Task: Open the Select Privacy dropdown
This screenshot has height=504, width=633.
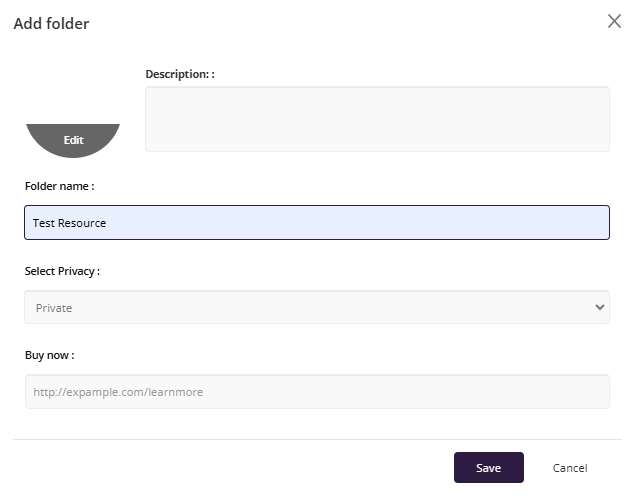Action: coord(316,307)
